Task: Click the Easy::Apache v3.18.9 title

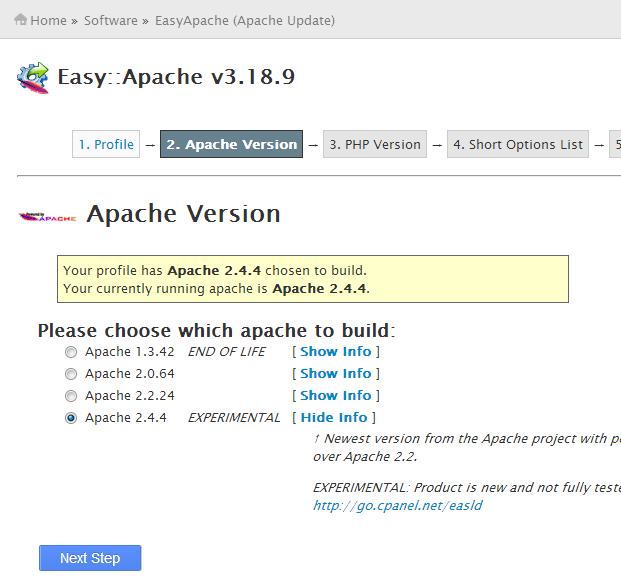Action: (x=176, y=77)
